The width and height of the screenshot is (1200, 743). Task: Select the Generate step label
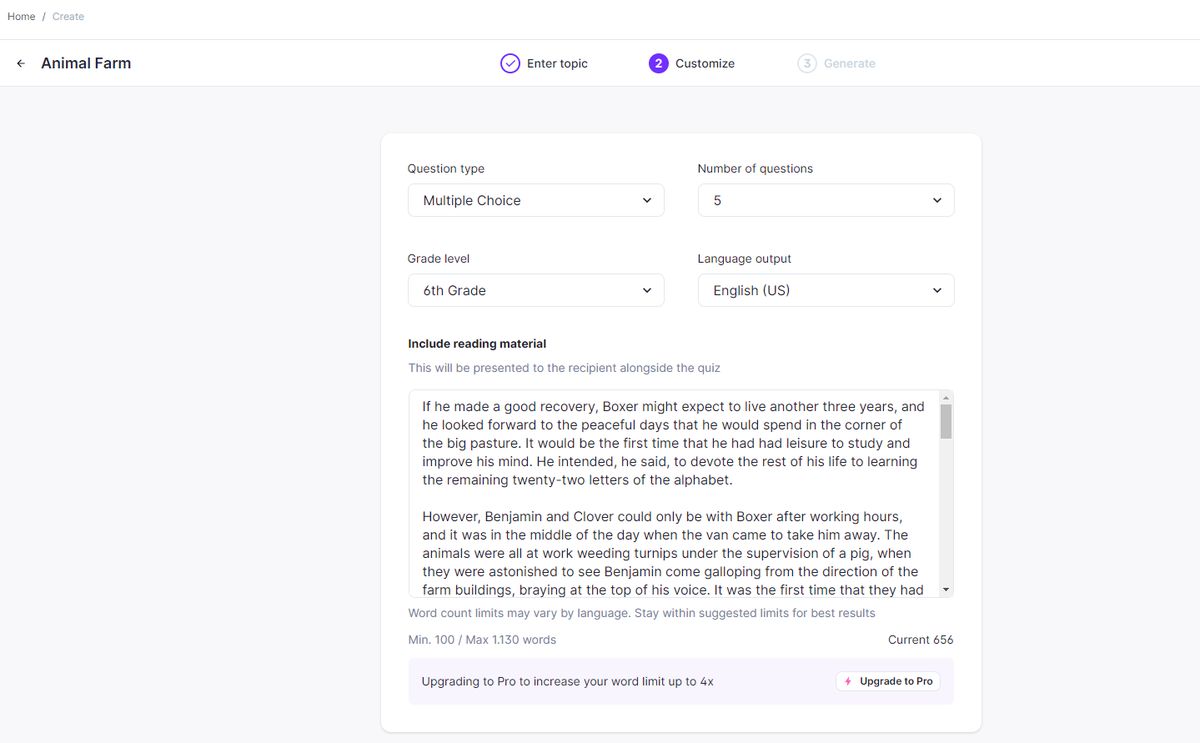click(x=849, y=63)
